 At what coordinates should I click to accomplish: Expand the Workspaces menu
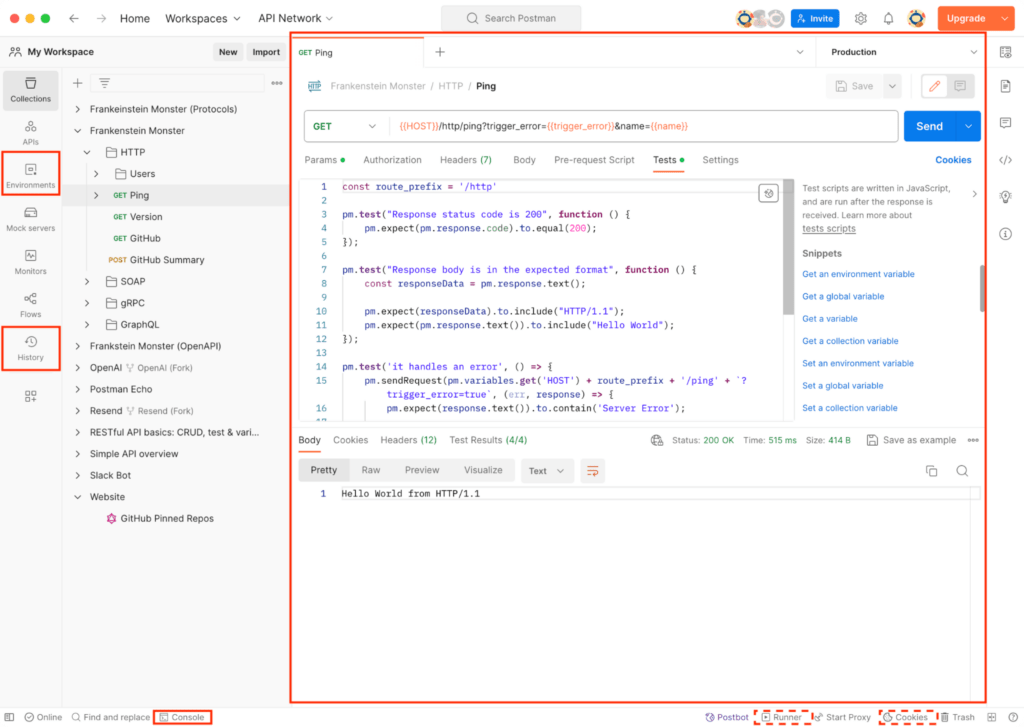202,18
